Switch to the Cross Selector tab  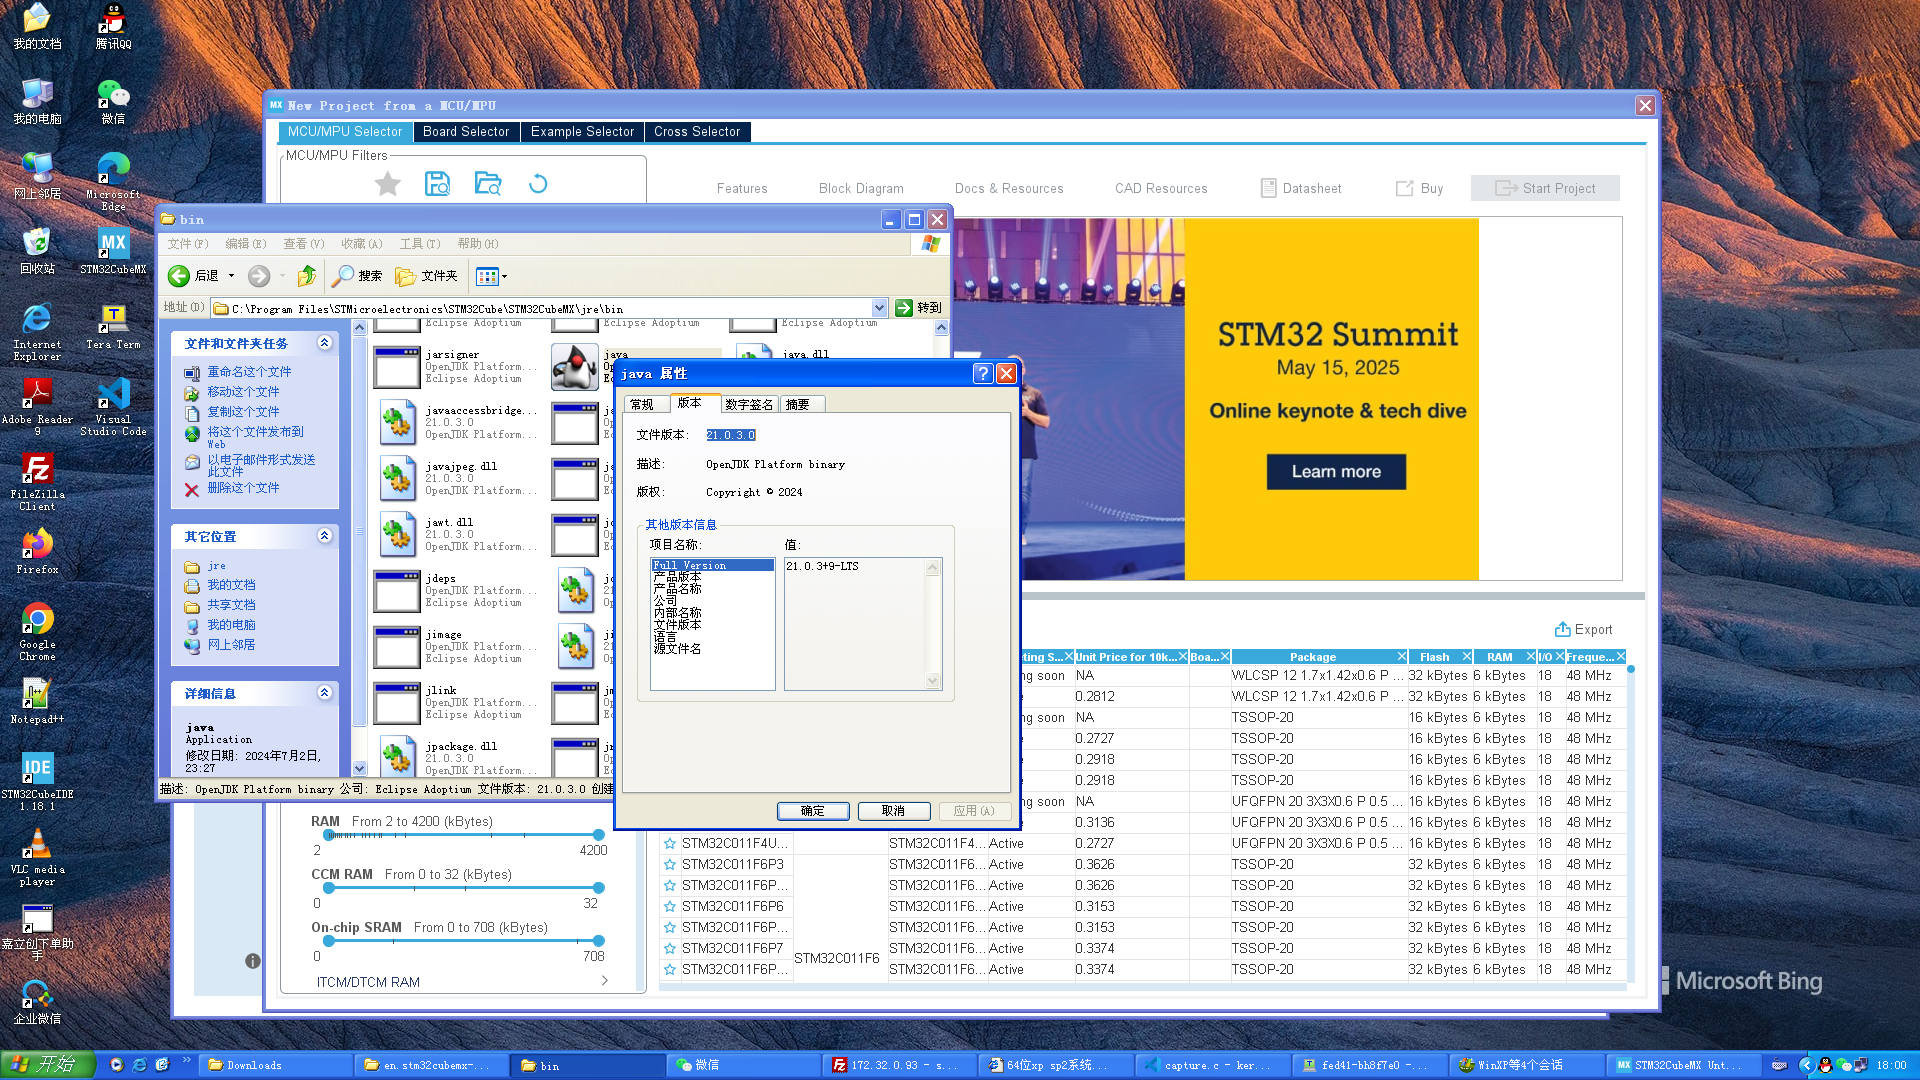click(x=697, y=132)
